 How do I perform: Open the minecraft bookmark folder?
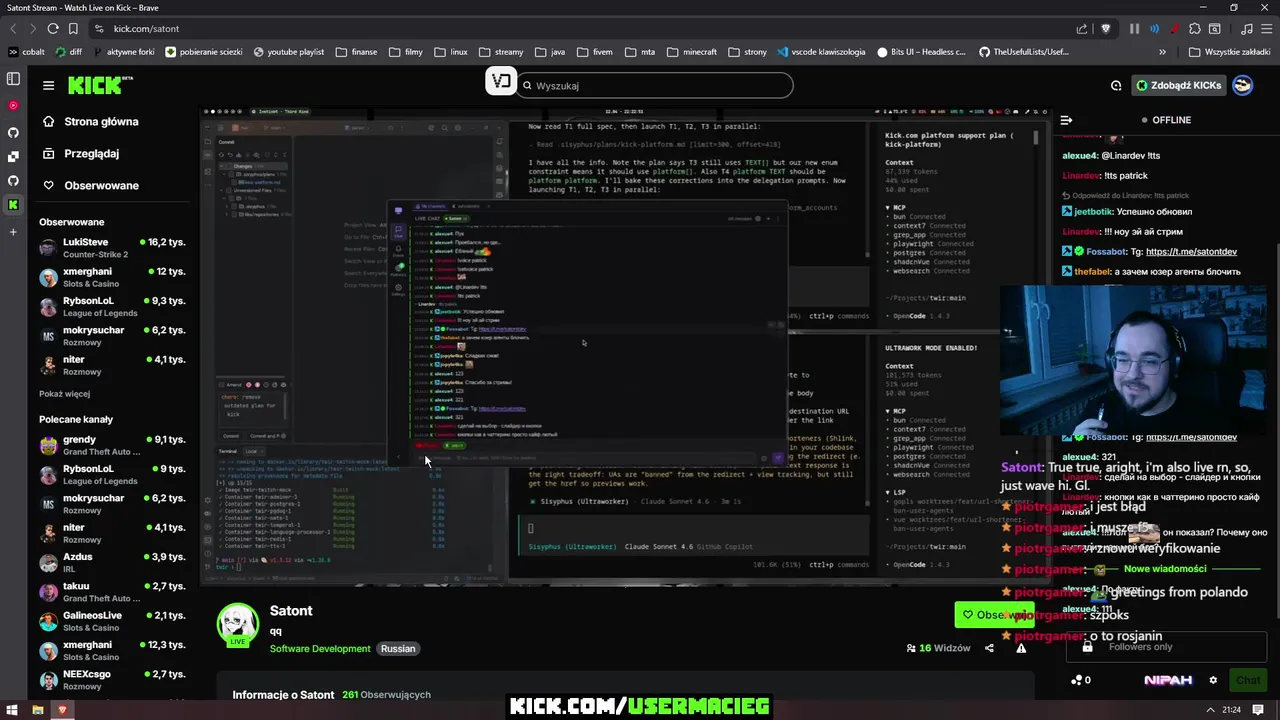pyautogui.click(x=692, y=52)
